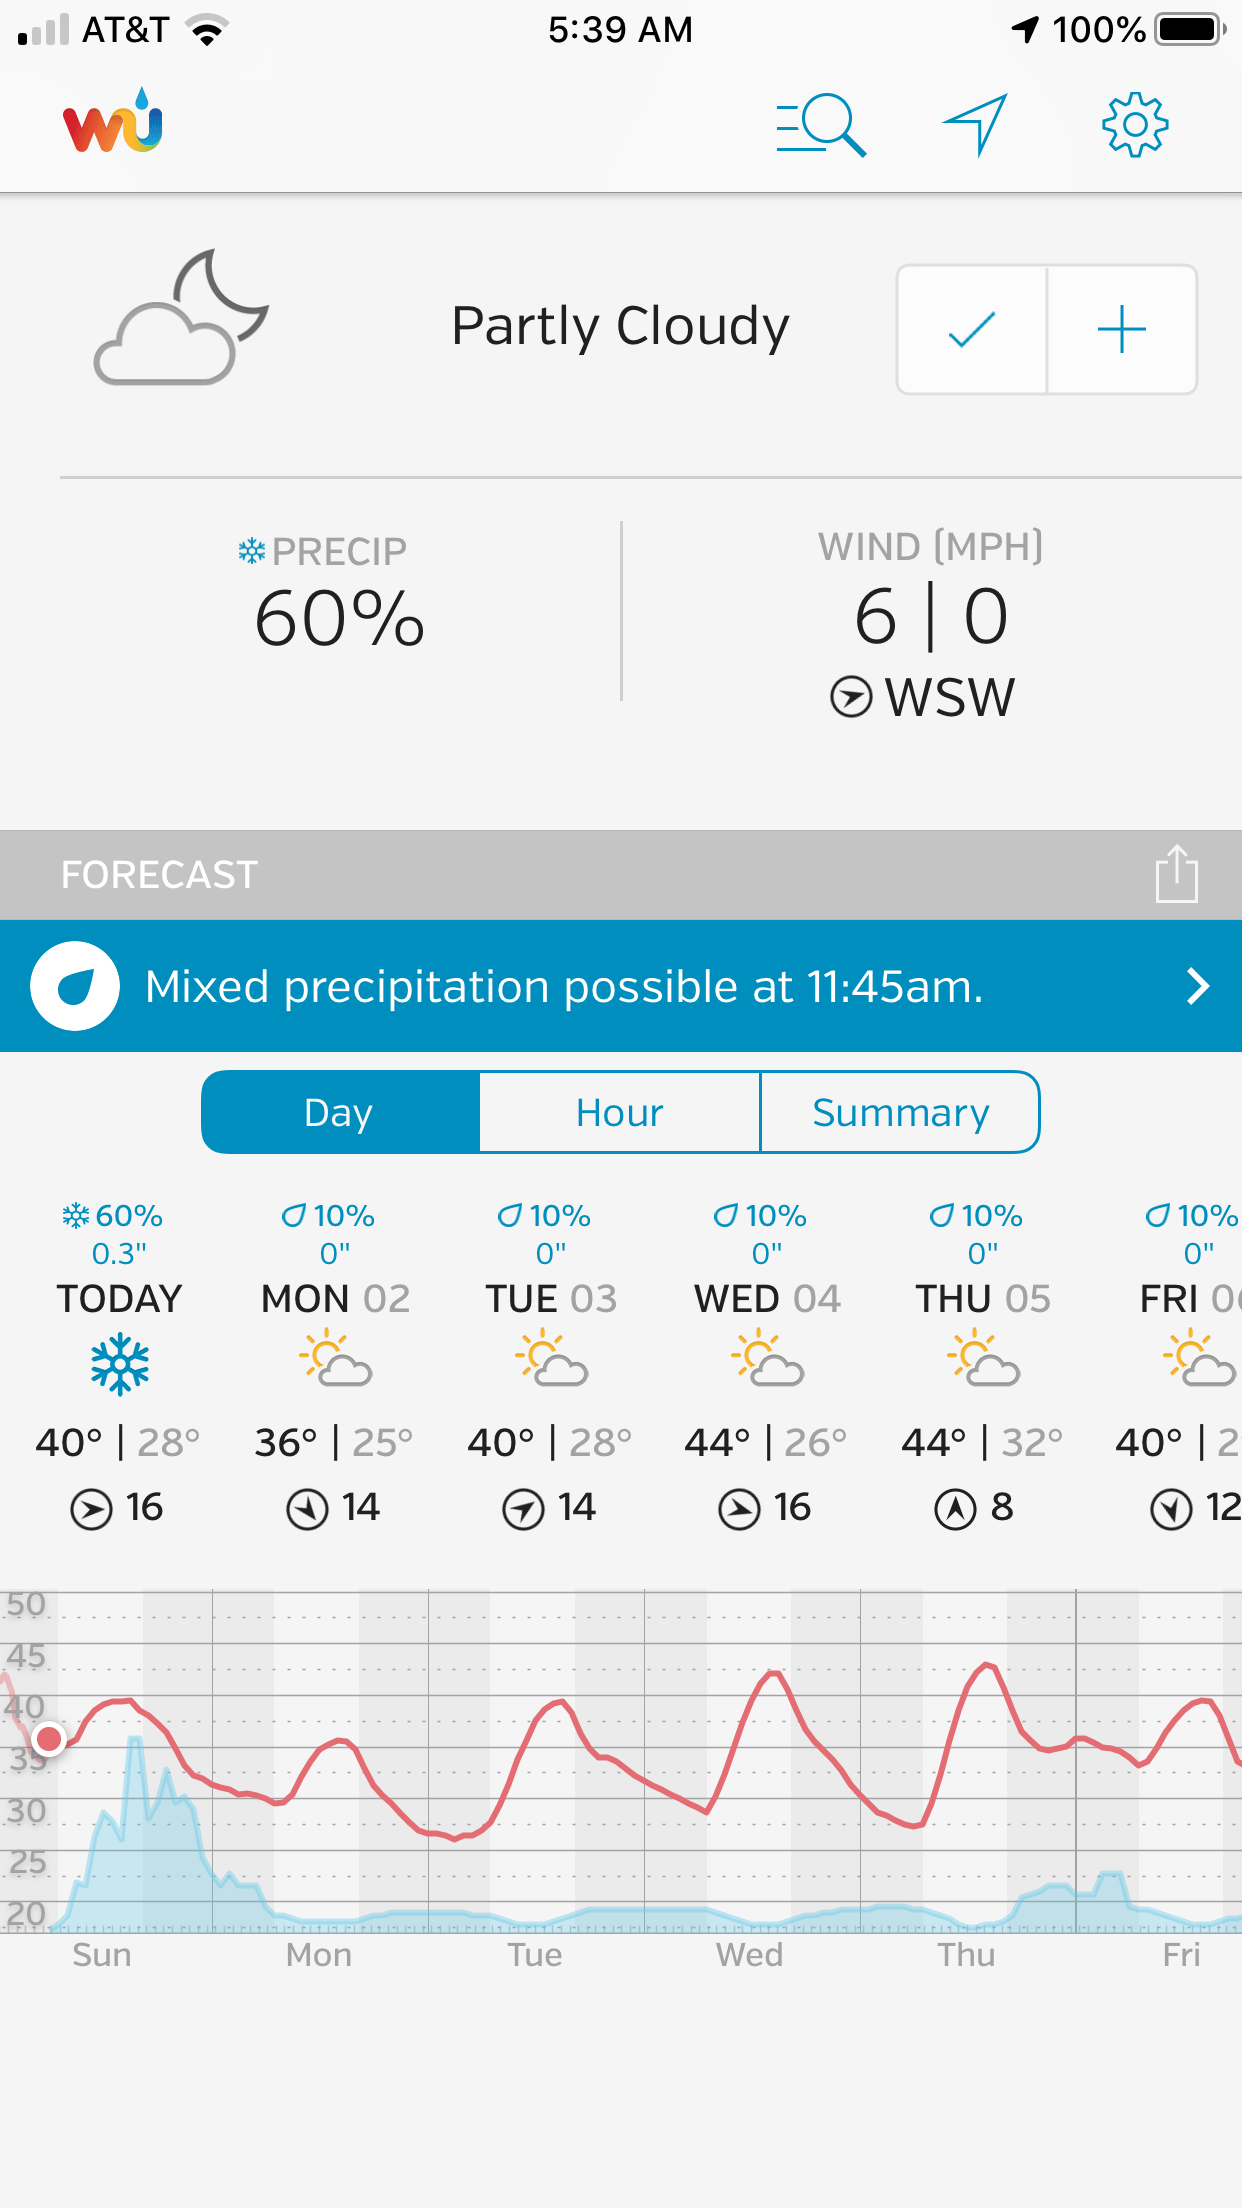Select the Day forecast tab

pyautogui.click(x=340, y=1112)
